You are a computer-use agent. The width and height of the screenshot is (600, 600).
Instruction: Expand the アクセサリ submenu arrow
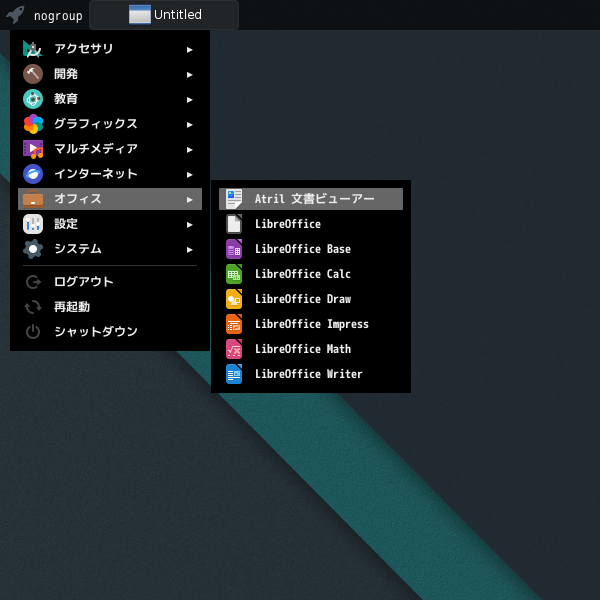[189, 49]
